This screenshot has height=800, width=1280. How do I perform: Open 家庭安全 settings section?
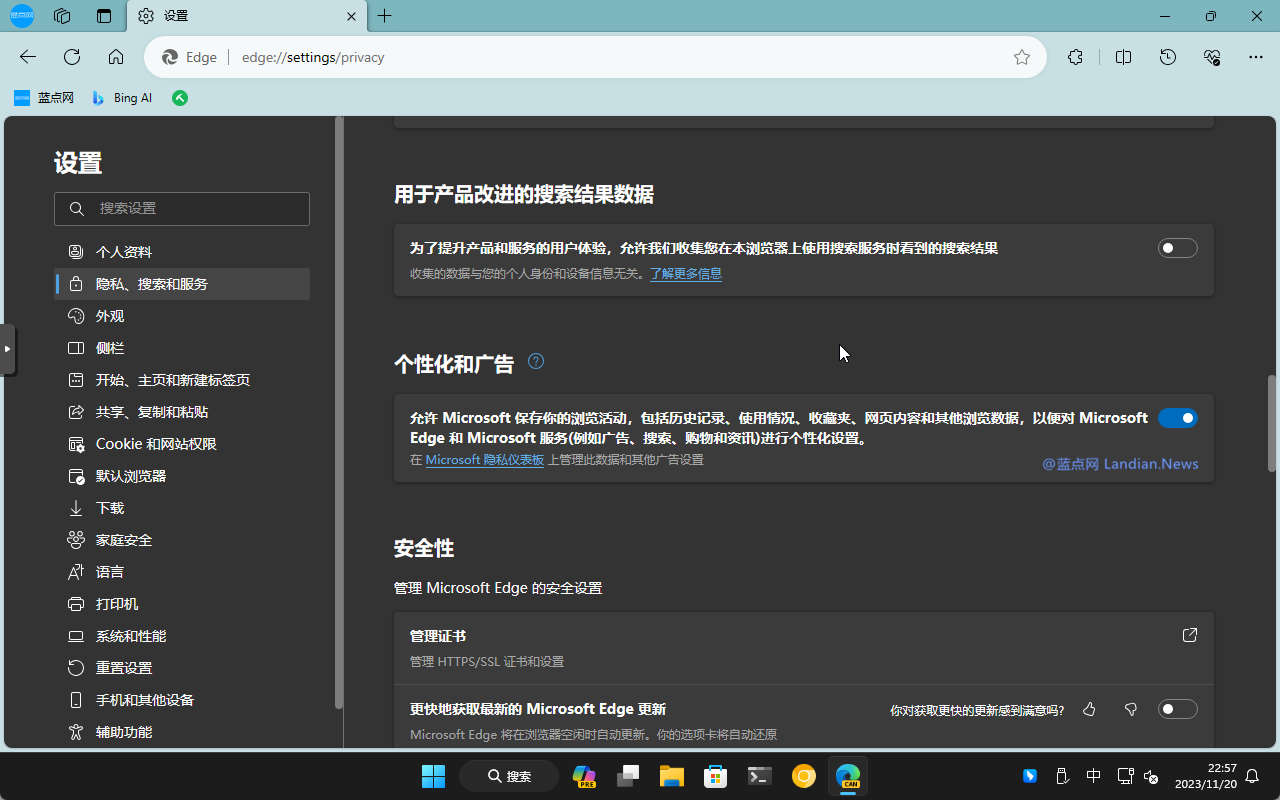point(182,540)
